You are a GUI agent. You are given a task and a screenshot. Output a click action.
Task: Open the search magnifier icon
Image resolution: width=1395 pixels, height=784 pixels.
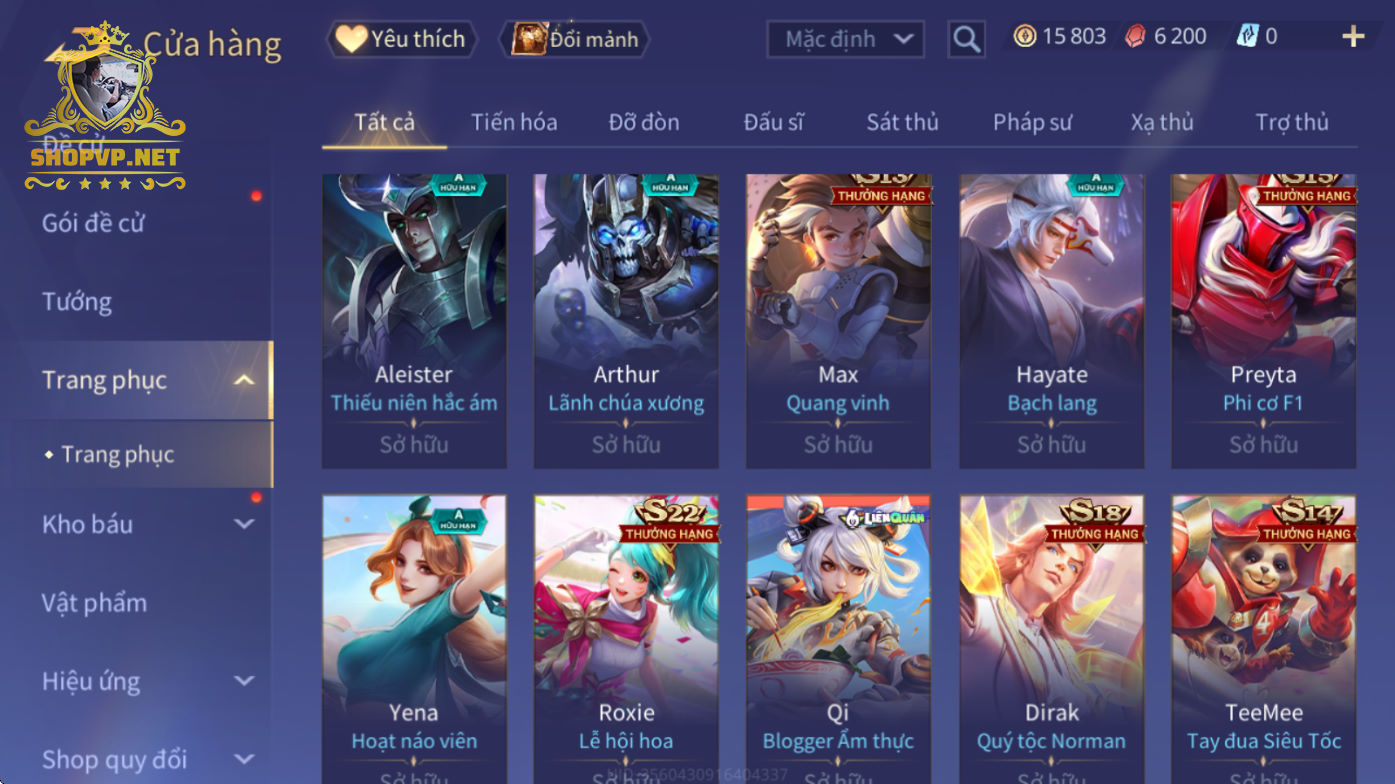coord(966,39)
